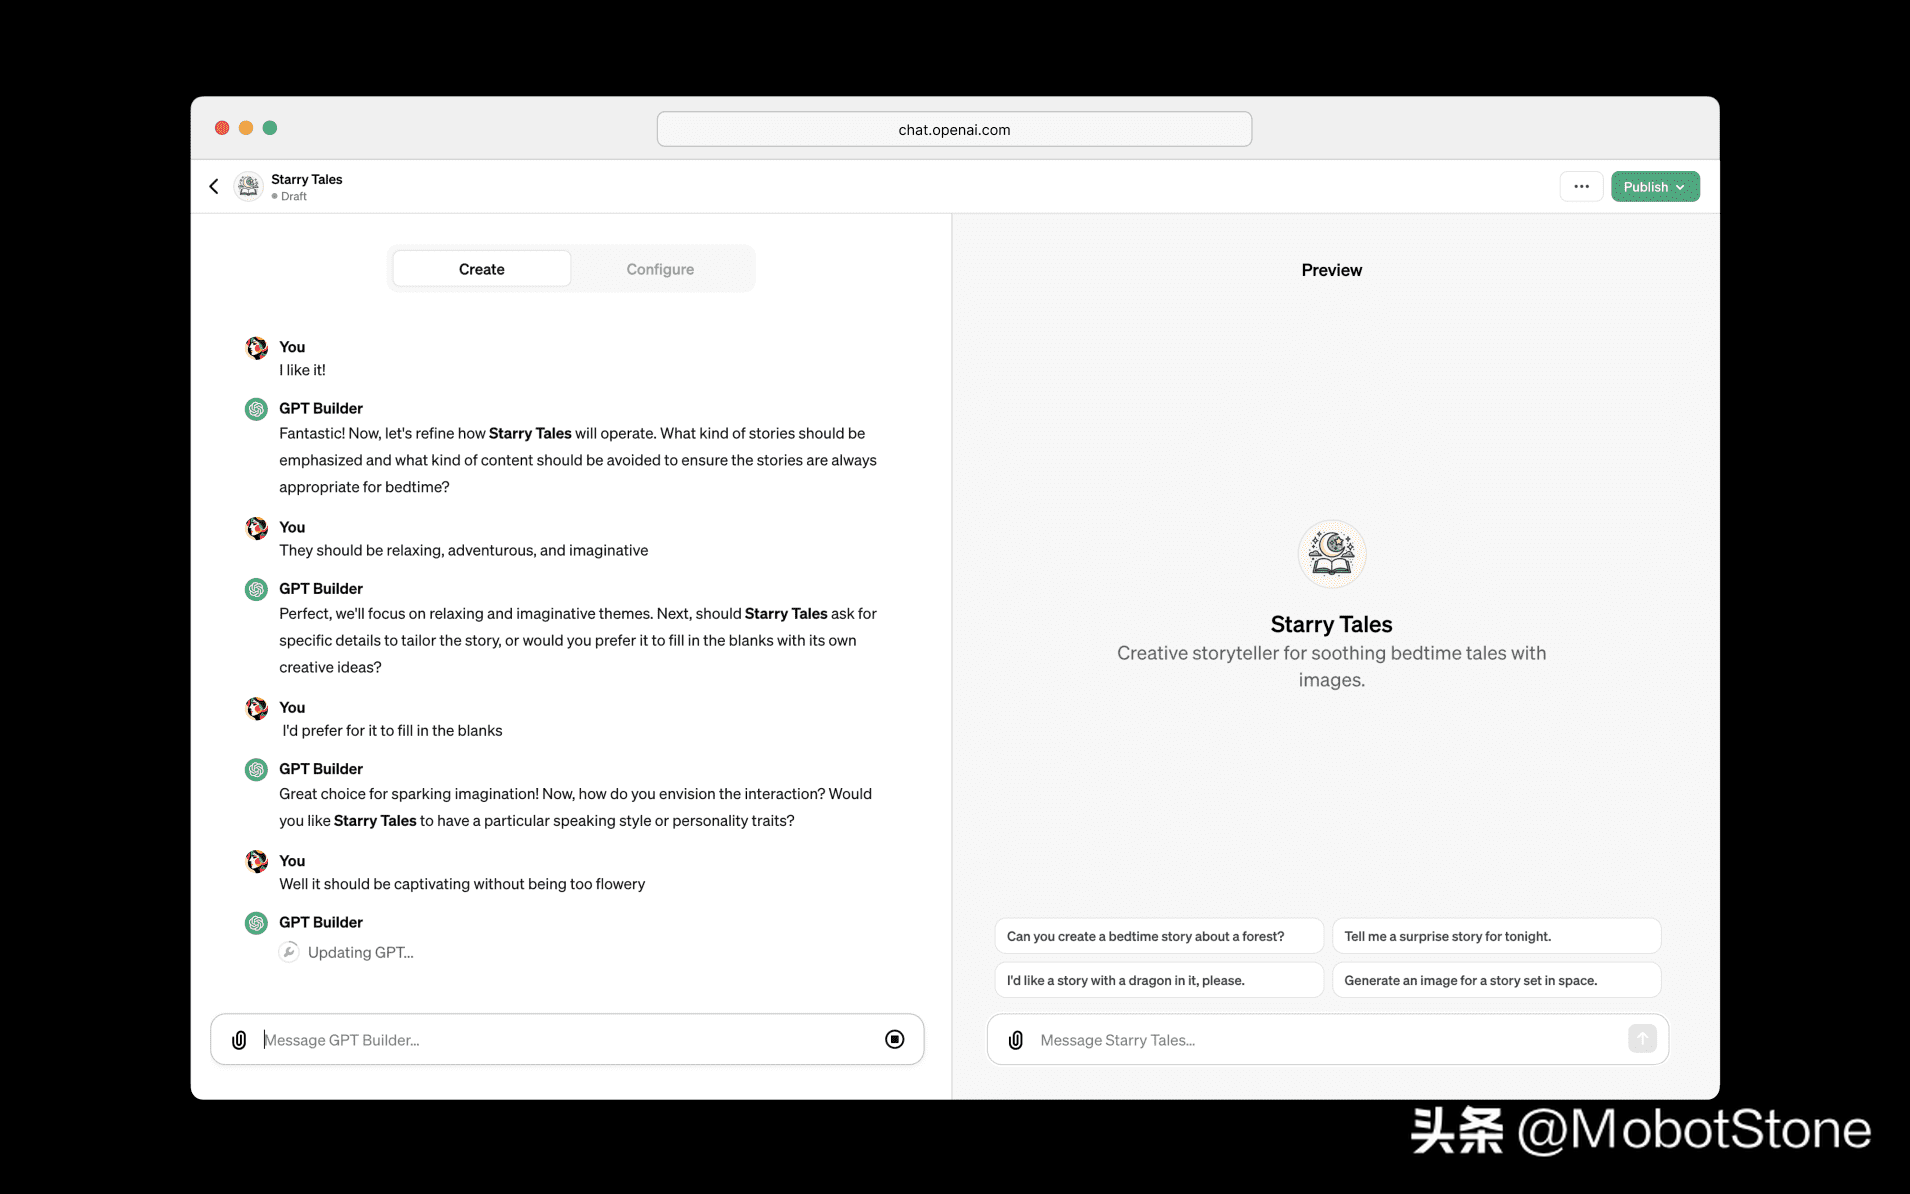
Task: Click 'Well it should be captivating without being too flowery'
Action: pyautogui.click(x=462, y=884)
